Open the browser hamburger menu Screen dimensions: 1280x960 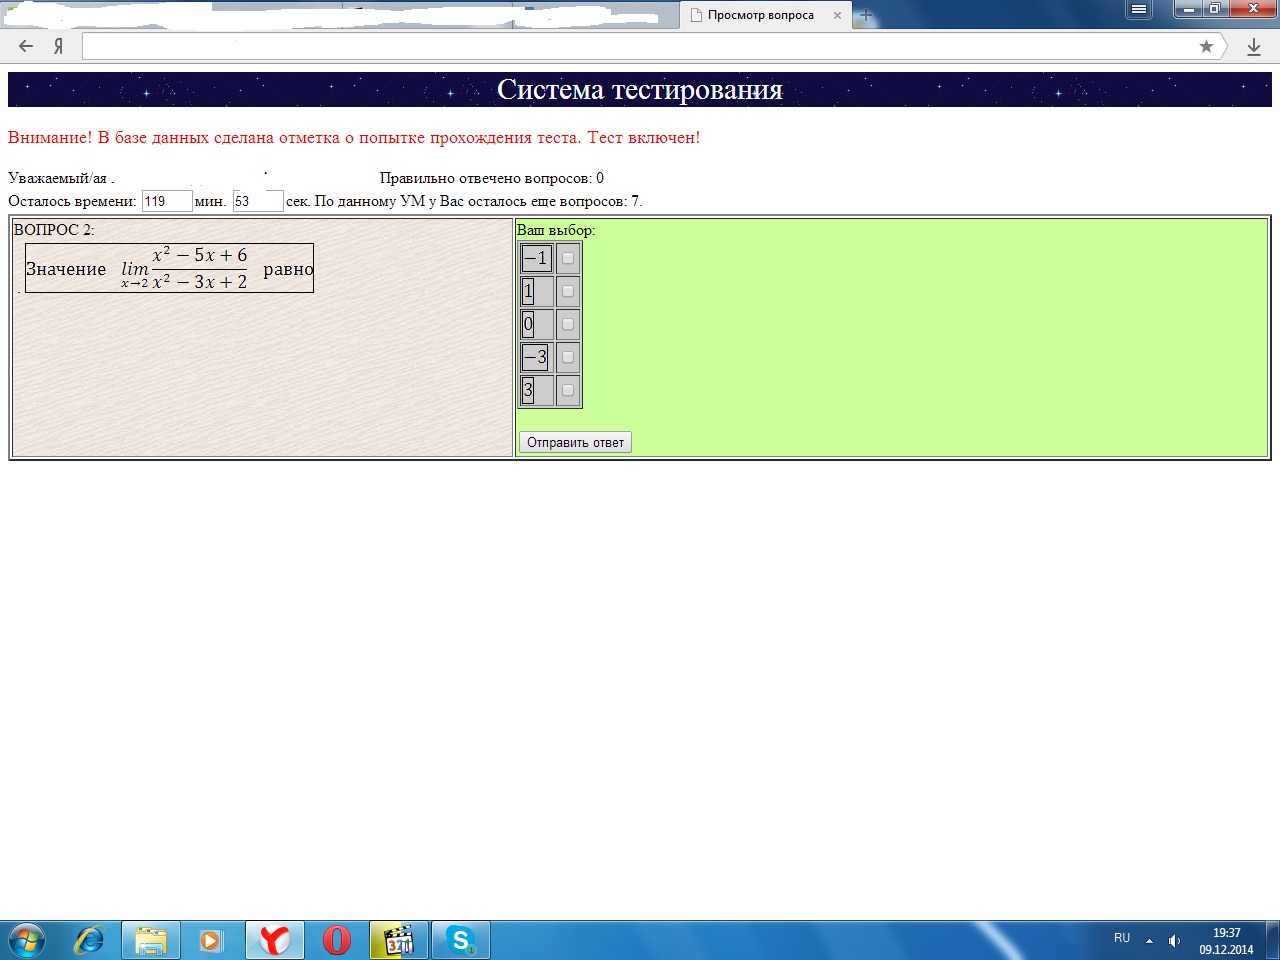pos(1138,10)
